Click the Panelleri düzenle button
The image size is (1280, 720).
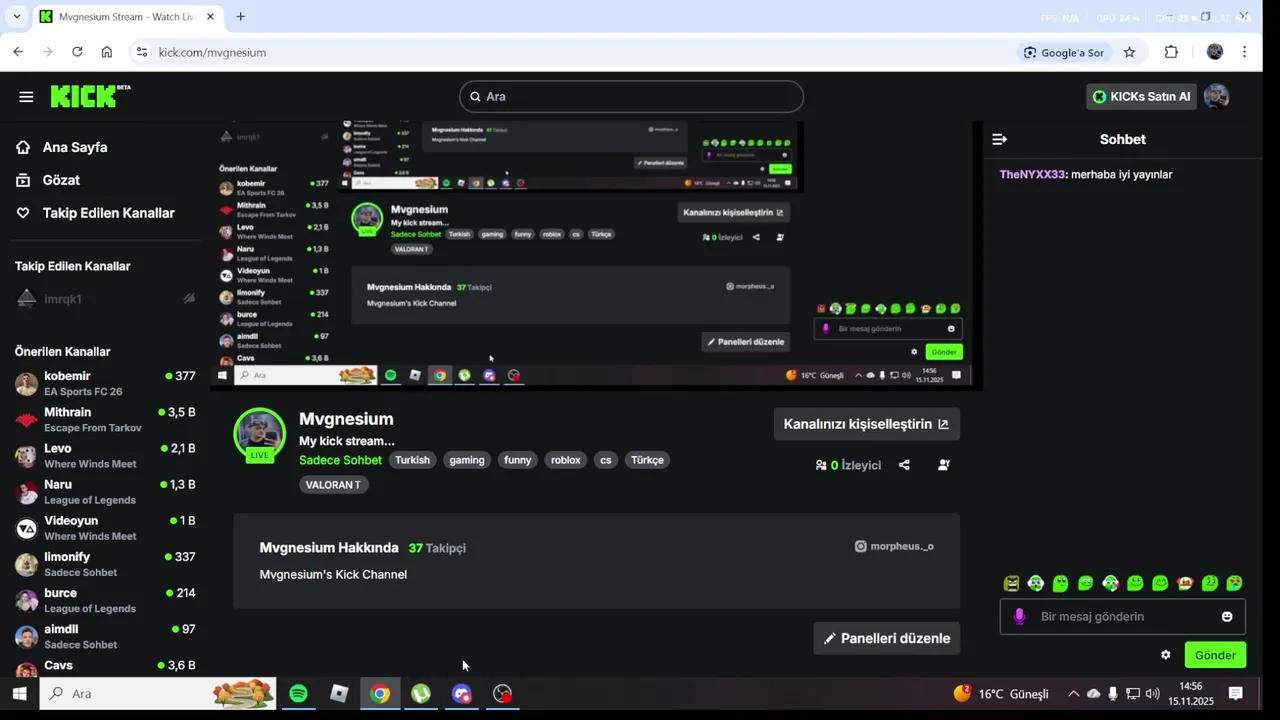coord(886,638)
